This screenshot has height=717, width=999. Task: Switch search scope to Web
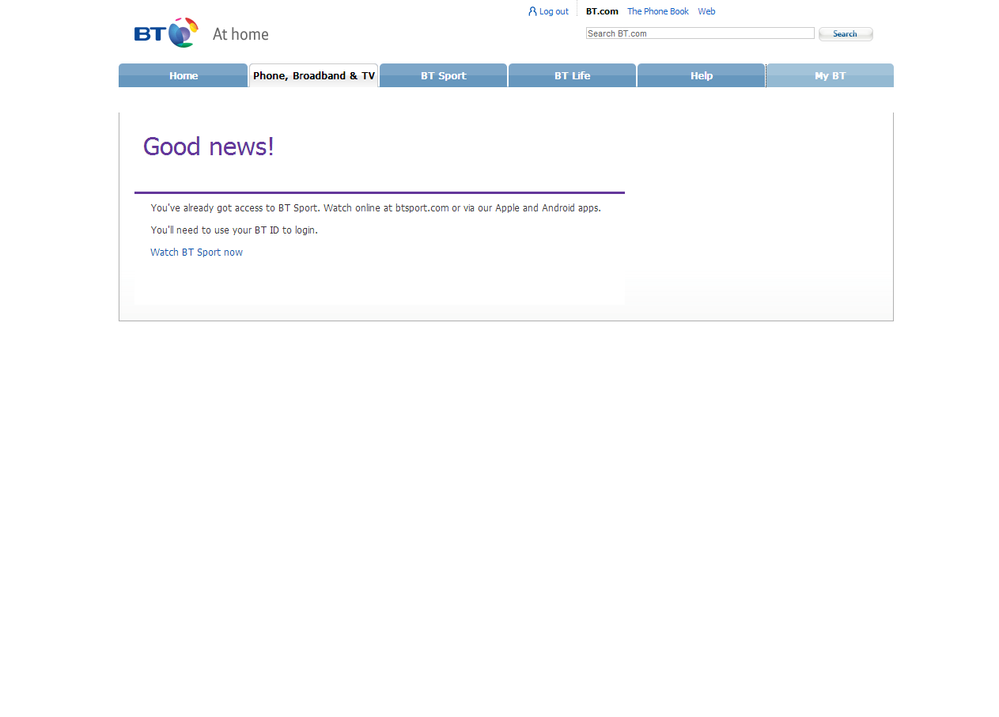coord(707,11)
